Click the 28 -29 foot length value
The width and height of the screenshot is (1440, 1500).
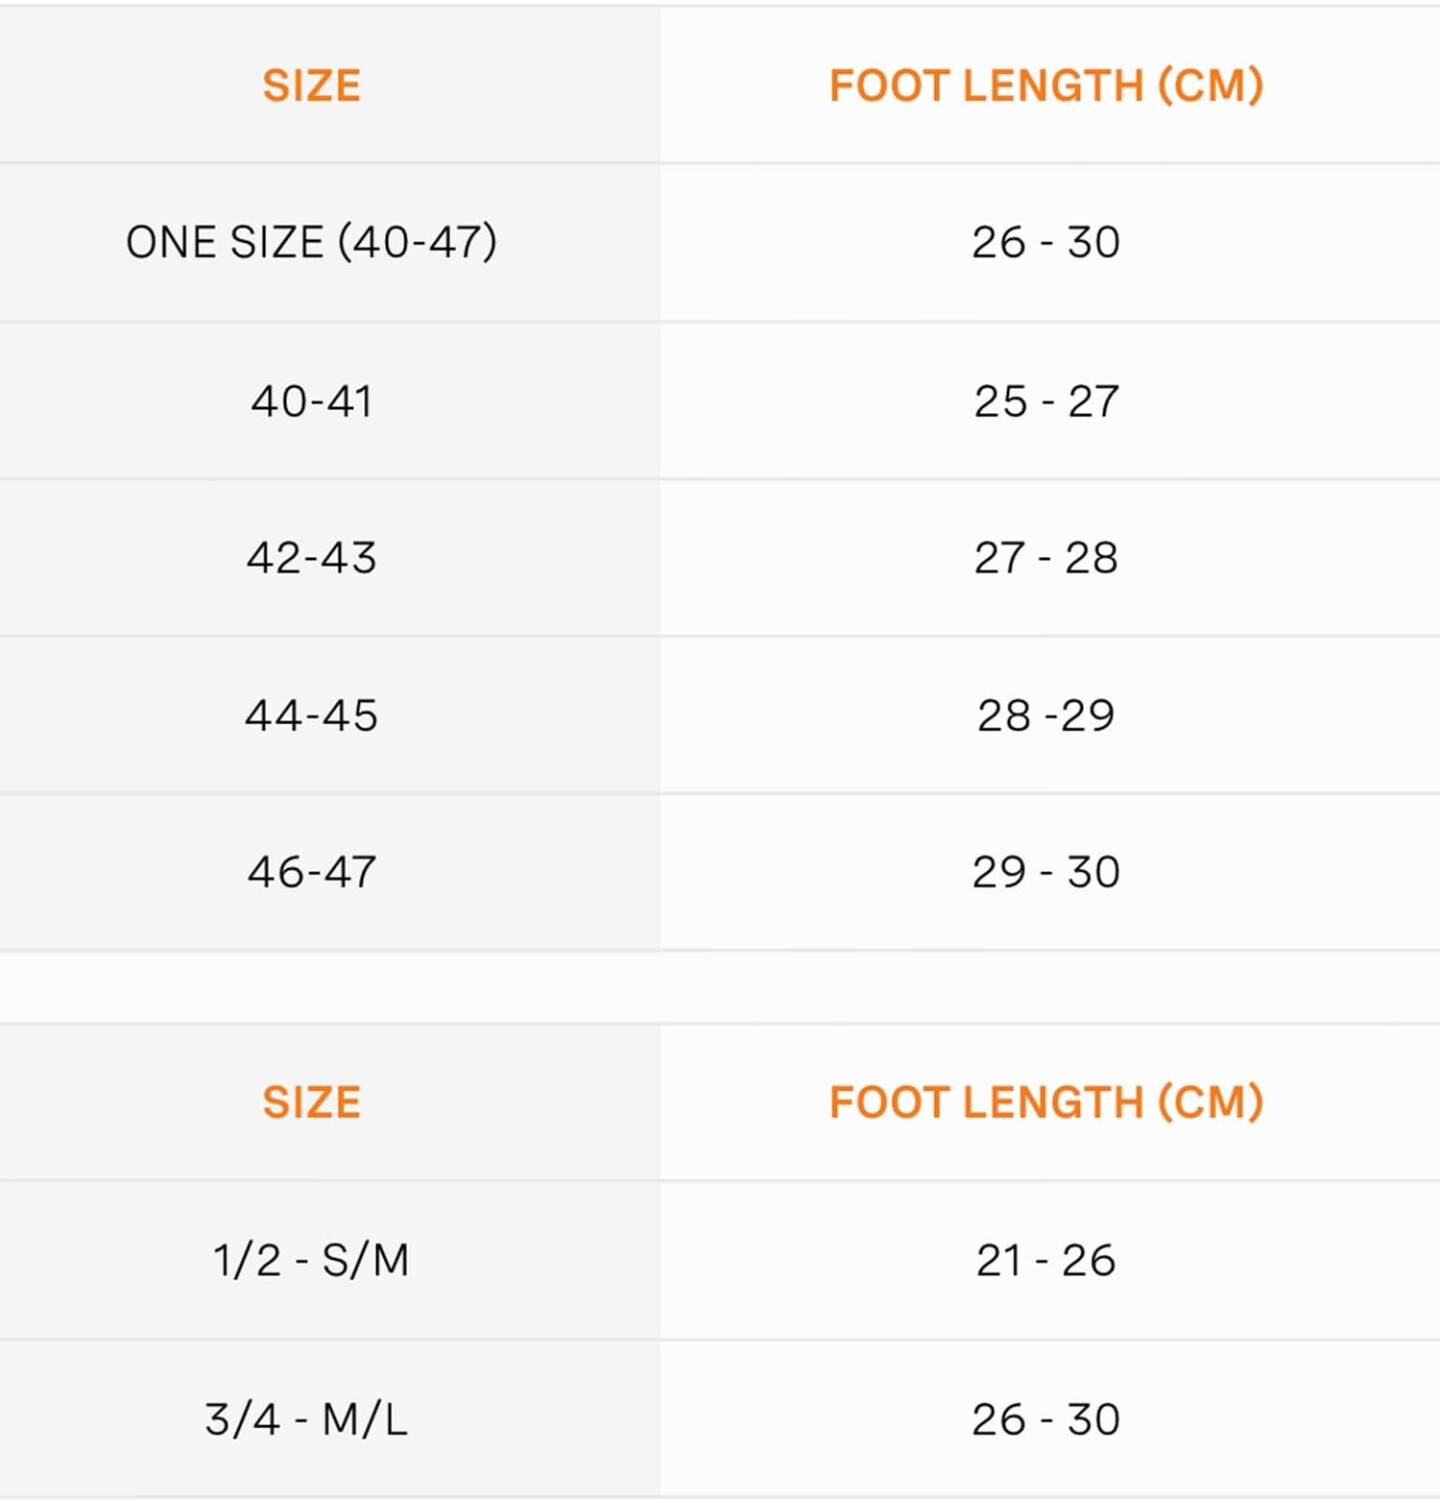[1046, 715]
